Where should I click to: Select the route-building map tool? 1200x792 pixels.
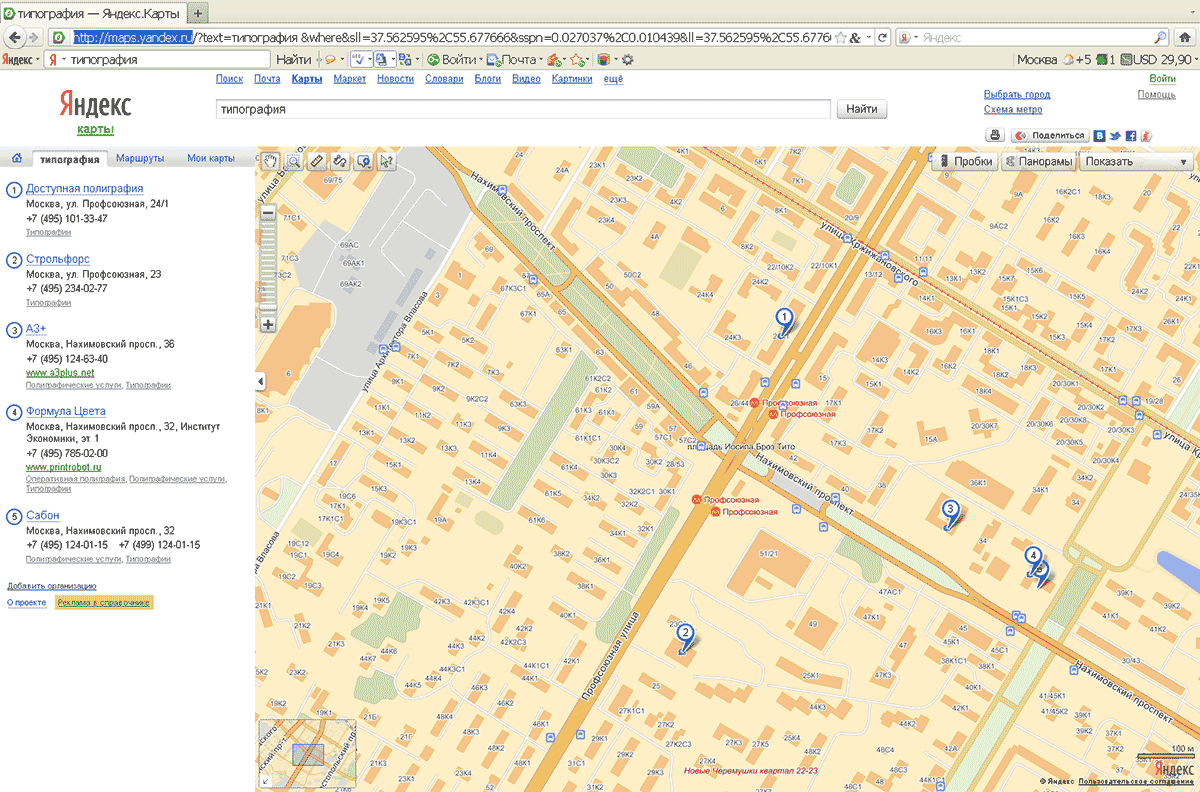tap(340, 160)
